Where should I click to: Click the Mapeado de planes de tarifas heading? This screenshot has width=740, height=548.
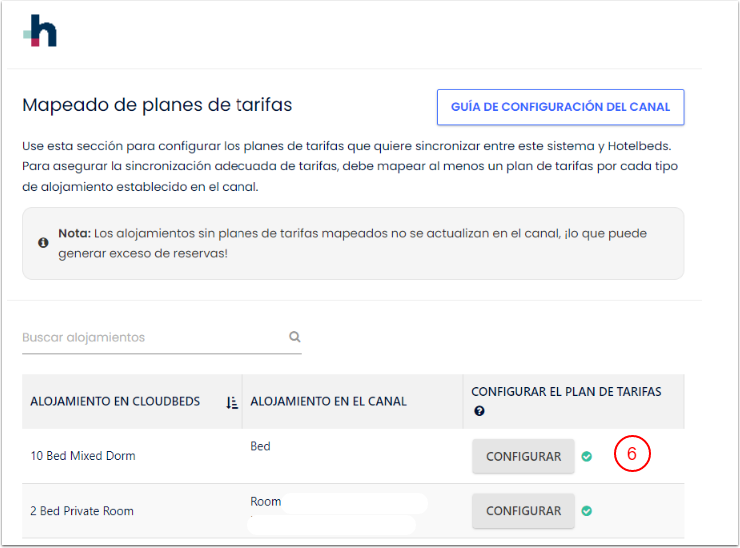coord(157,105)
